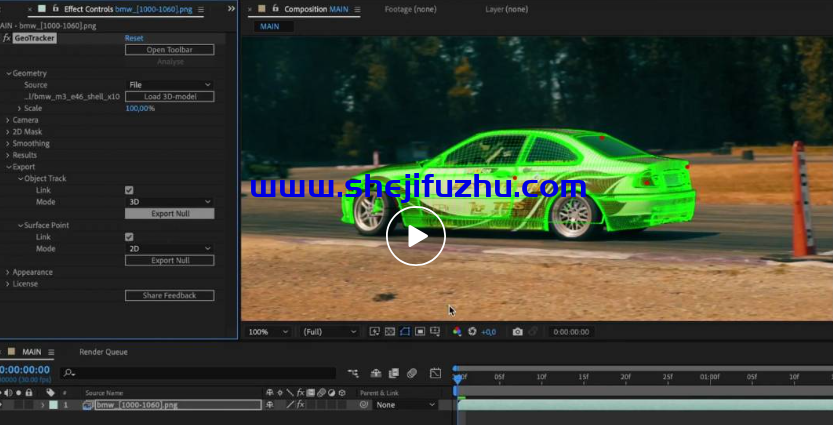Select the bmw_[1000-1060].png layer name

(178, 405)
